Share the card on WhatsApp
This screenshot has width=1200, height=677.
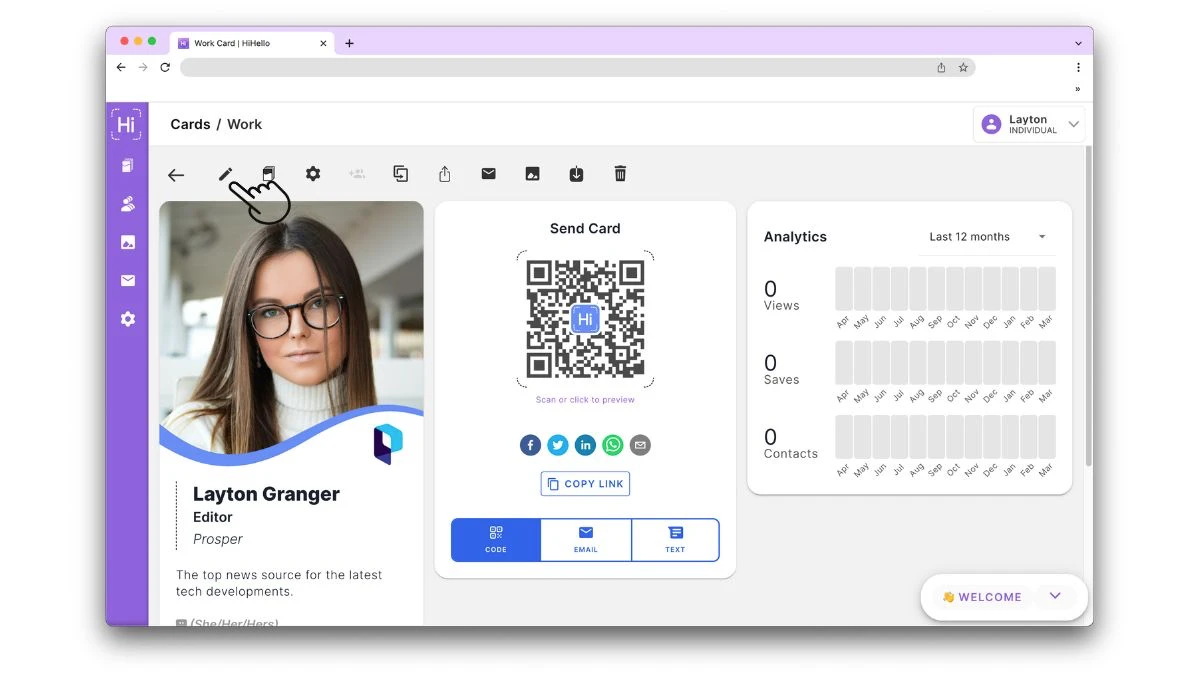(613, 445)
